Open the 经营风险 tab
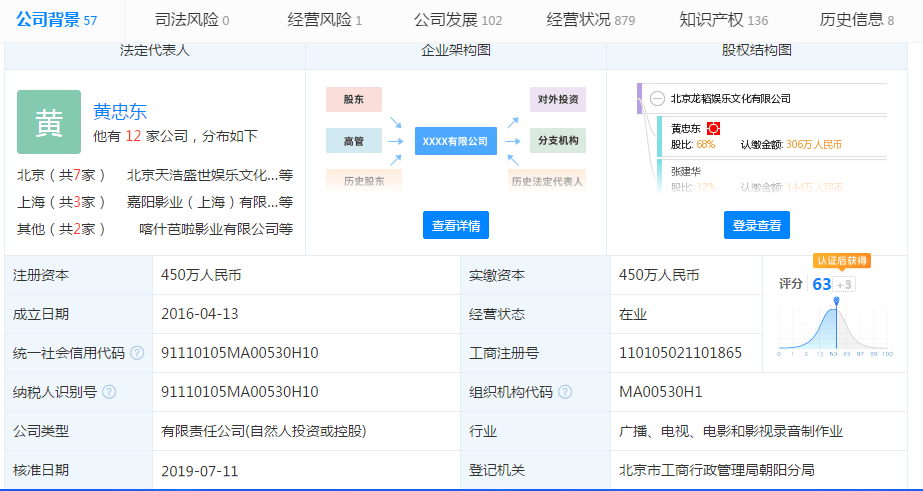923x491 pixels. (x=324, y=20)
